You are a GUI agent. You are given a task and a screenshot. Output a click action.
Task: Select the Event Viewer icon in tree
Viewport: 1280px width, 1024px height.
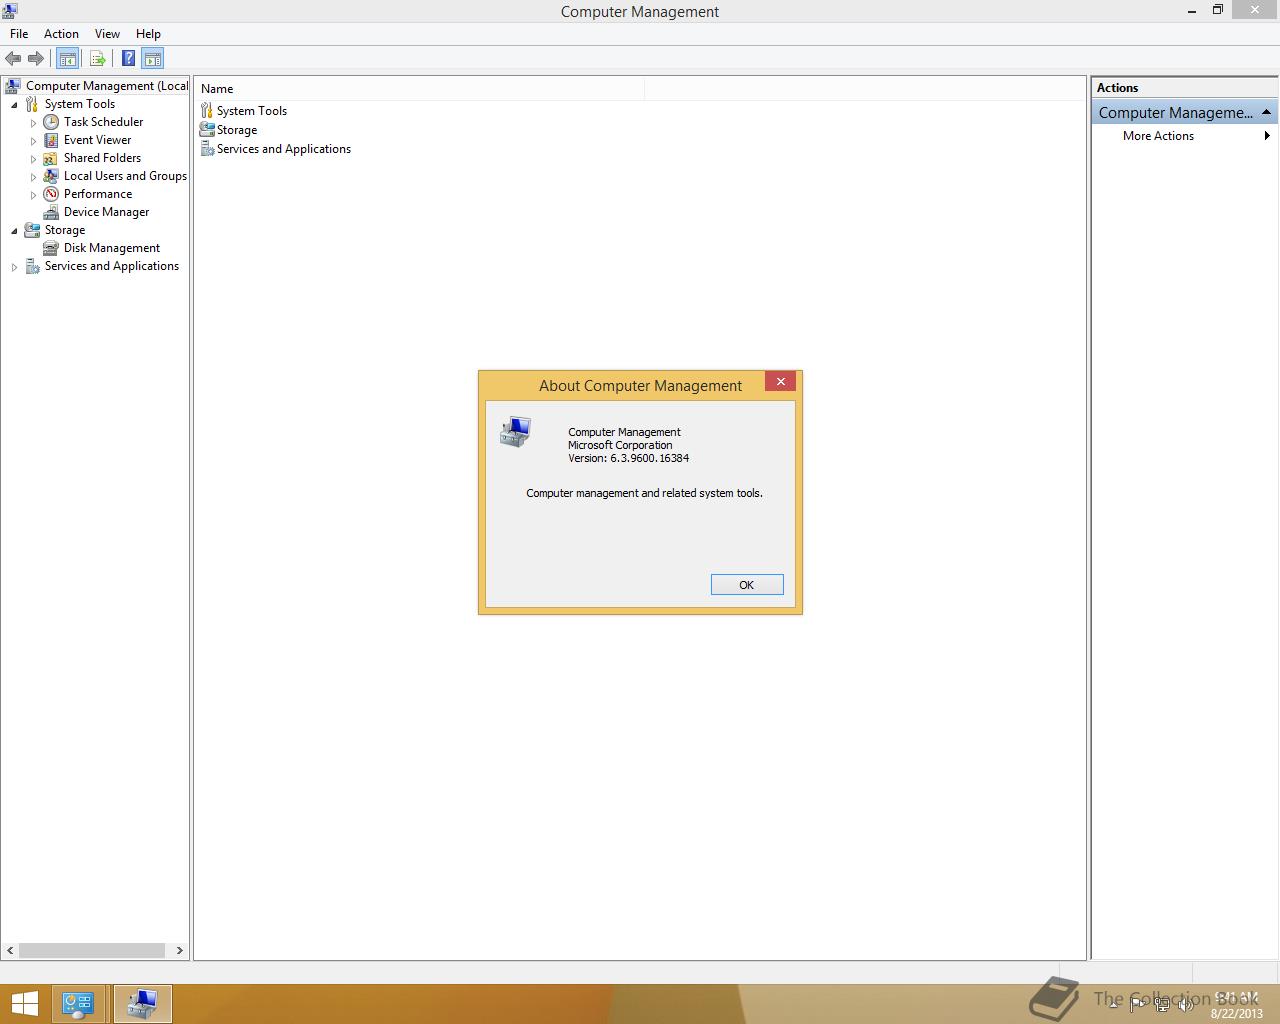(51, 140)
